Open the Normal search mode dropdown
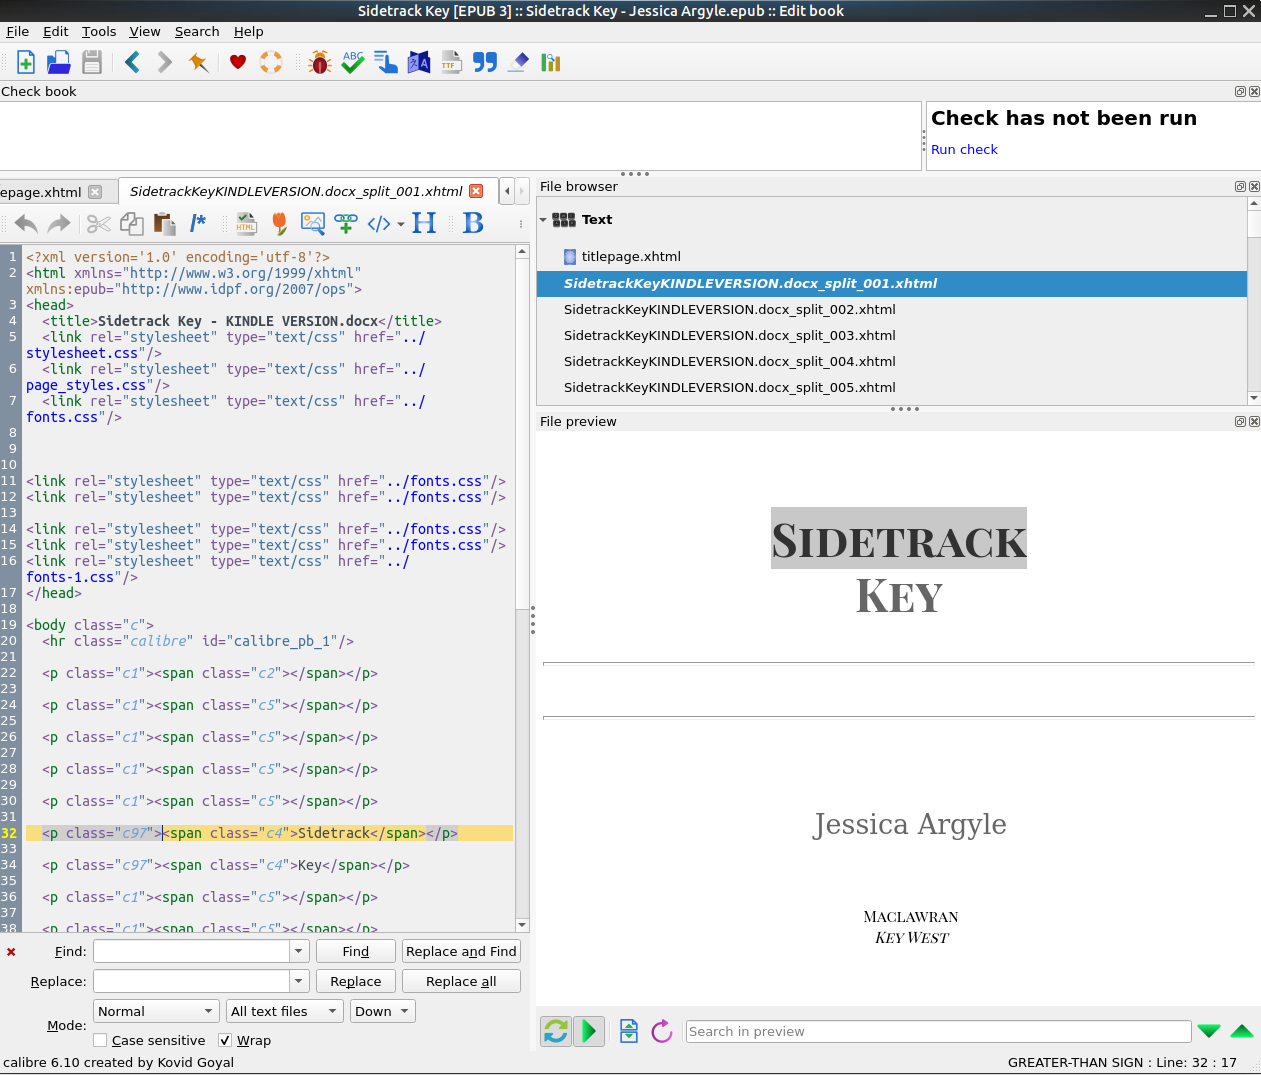Image resolution: width=1261 pixels, height=1075 pixels. click(x=156, y=1011)
